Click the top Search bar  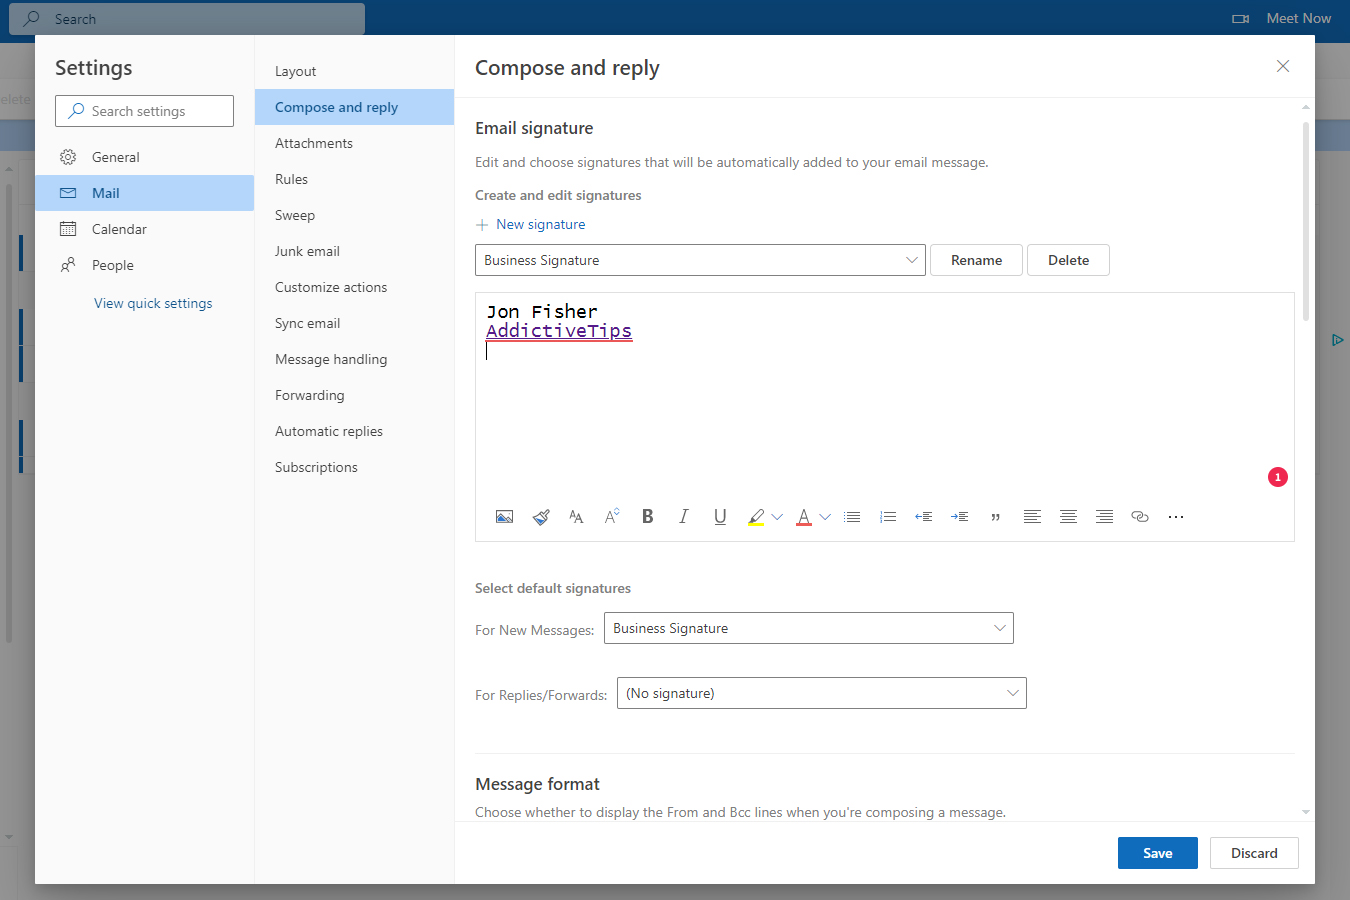point(187,19)
